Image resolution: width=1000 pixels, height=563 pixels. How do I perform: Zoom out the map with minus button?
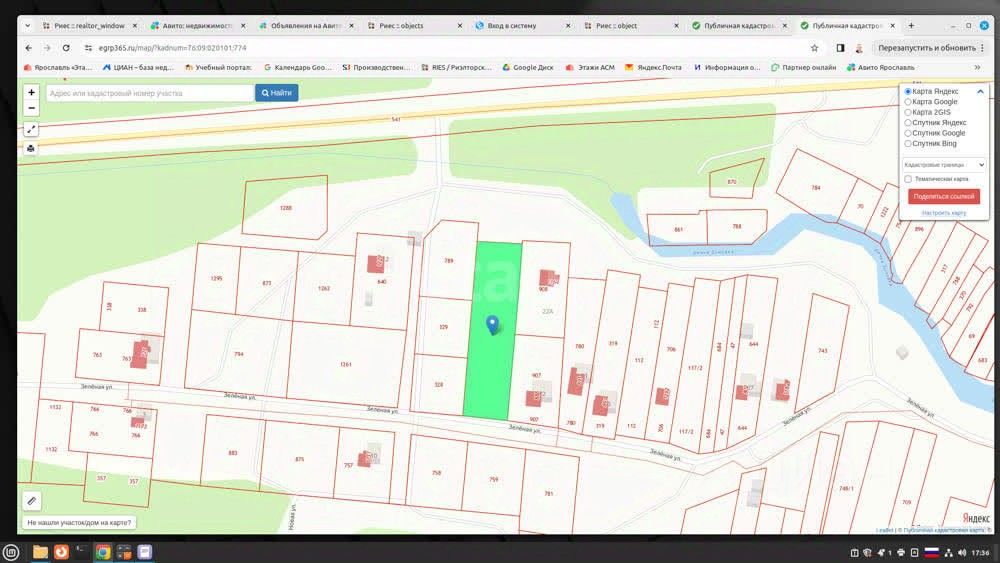[x=31, y=108]
